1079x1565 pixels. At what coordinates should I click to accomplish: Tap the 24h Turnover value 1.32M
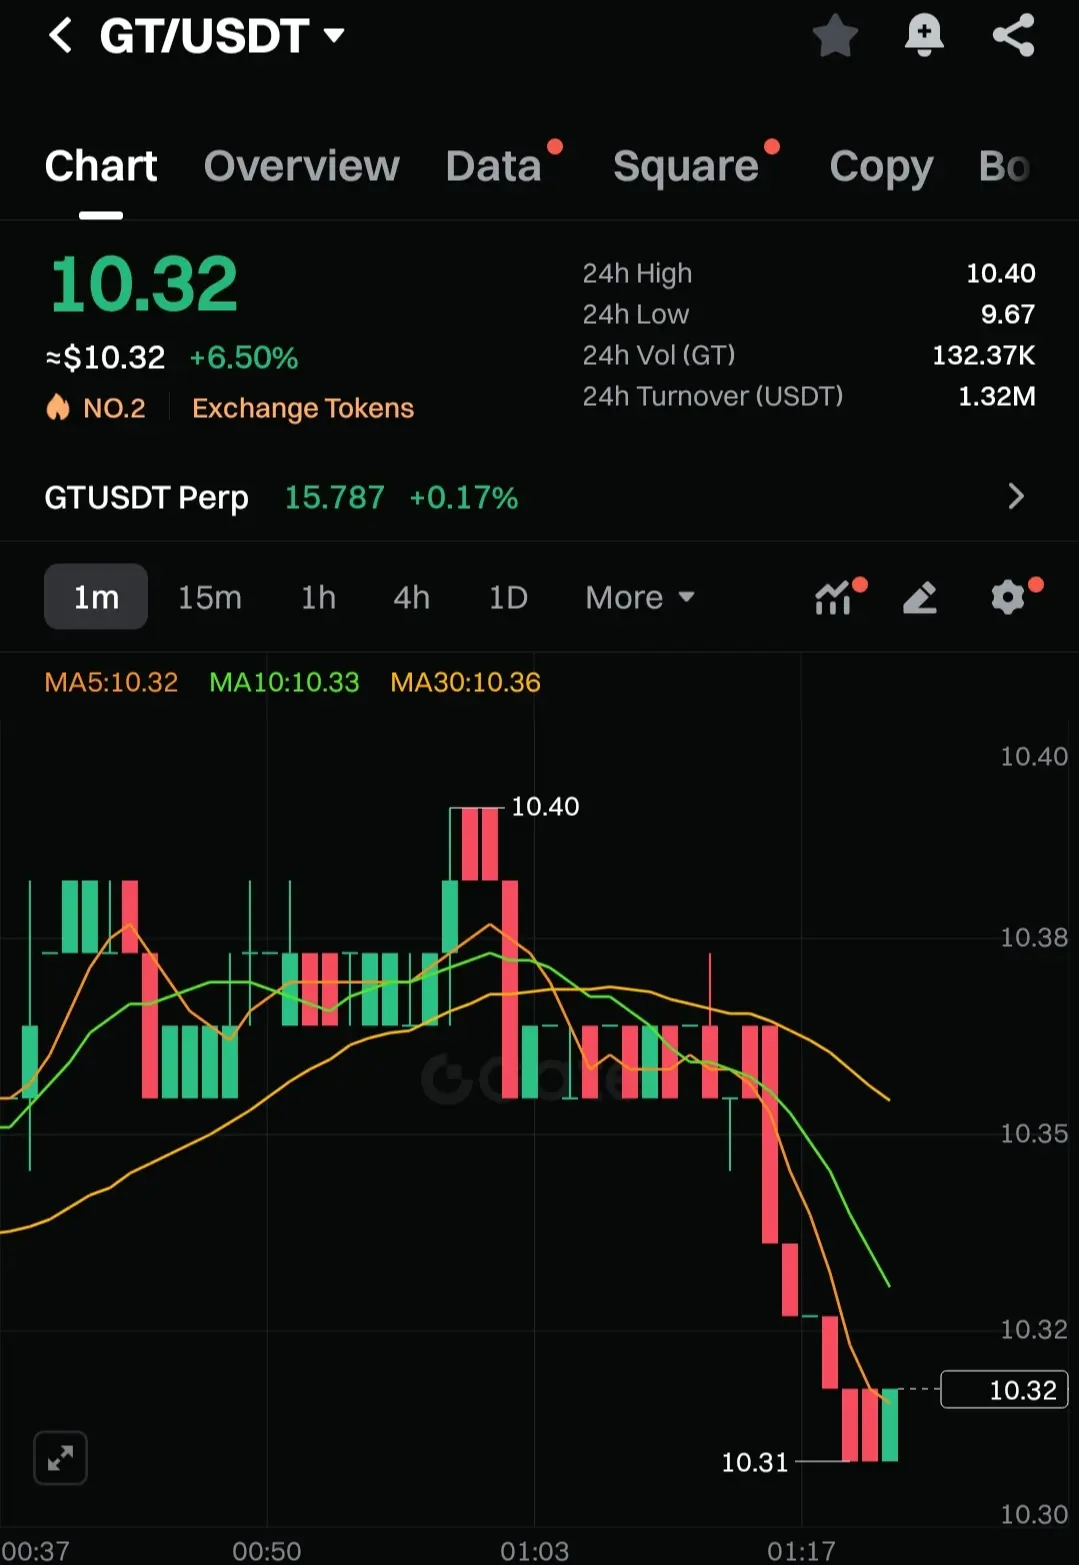coord(997,396)
